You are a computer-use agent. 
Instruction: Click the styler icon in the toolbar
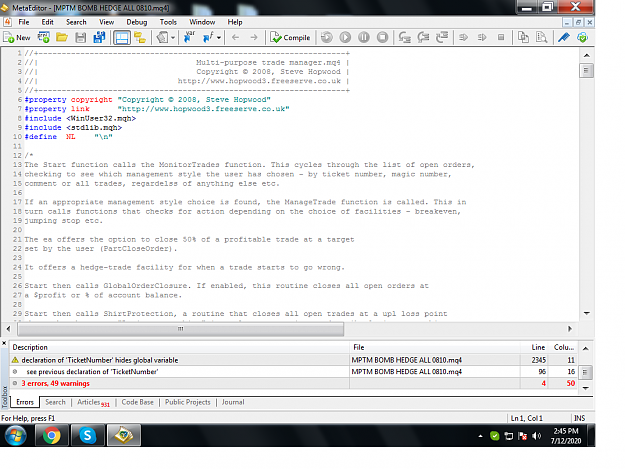pos(162,37)
